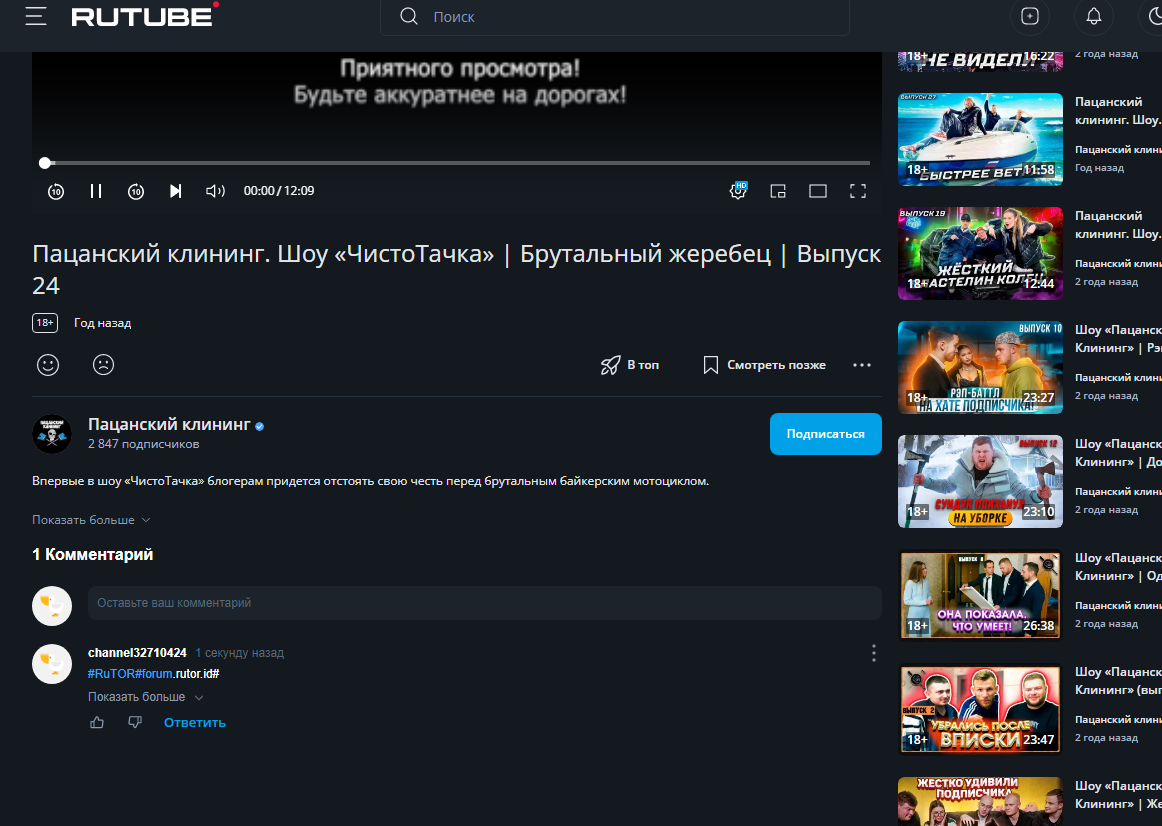Click the comment author's avatar
This screenshot has width=1162, height=826.
point(52,664)
